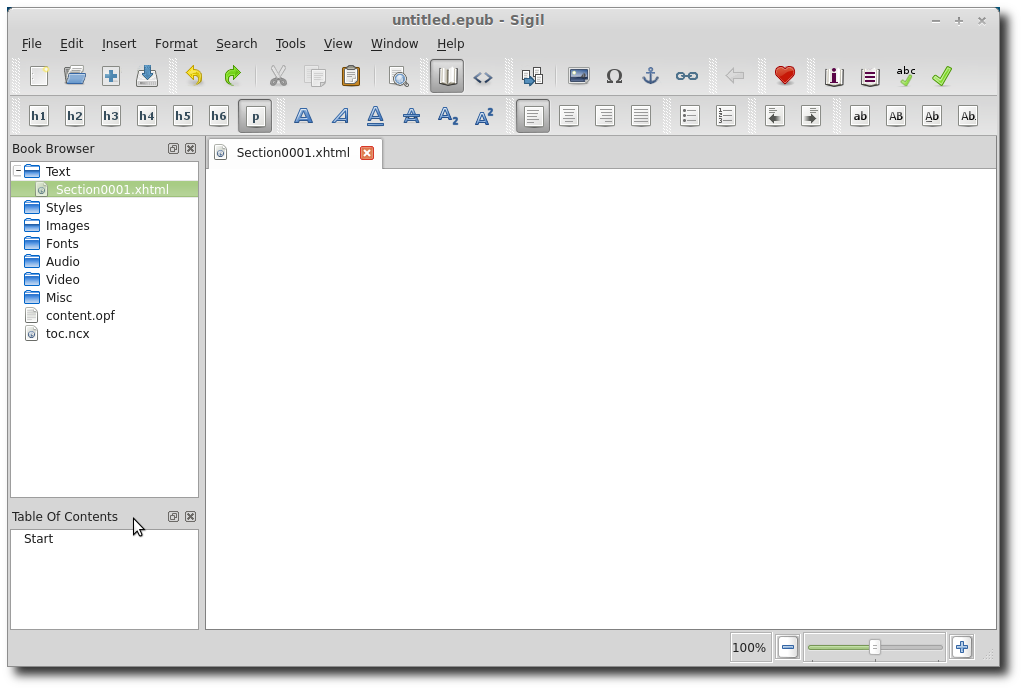Open the Find and Replace magnifier icon
This screenshot has height=690, width=1023.
398,76
